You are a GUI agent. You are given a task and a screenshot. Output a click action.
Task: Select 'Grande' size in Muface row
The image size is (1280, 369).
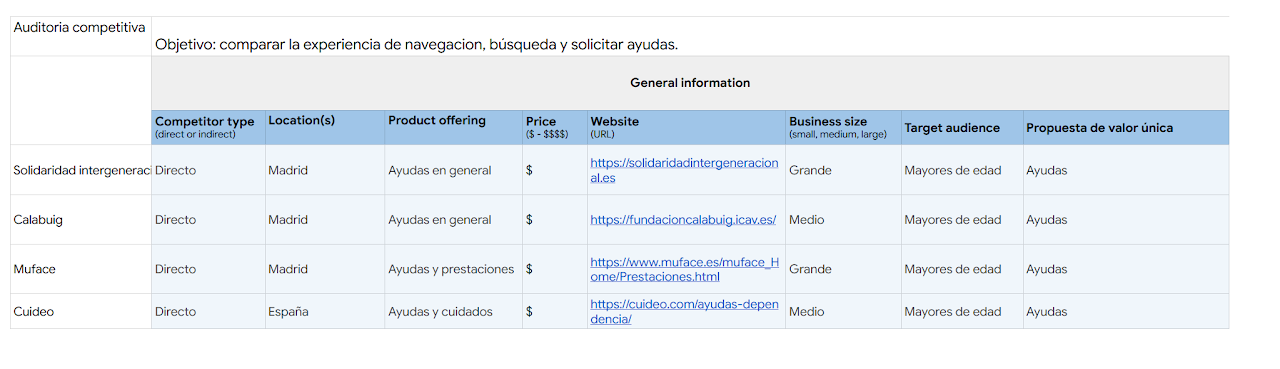tap(843, 269)
